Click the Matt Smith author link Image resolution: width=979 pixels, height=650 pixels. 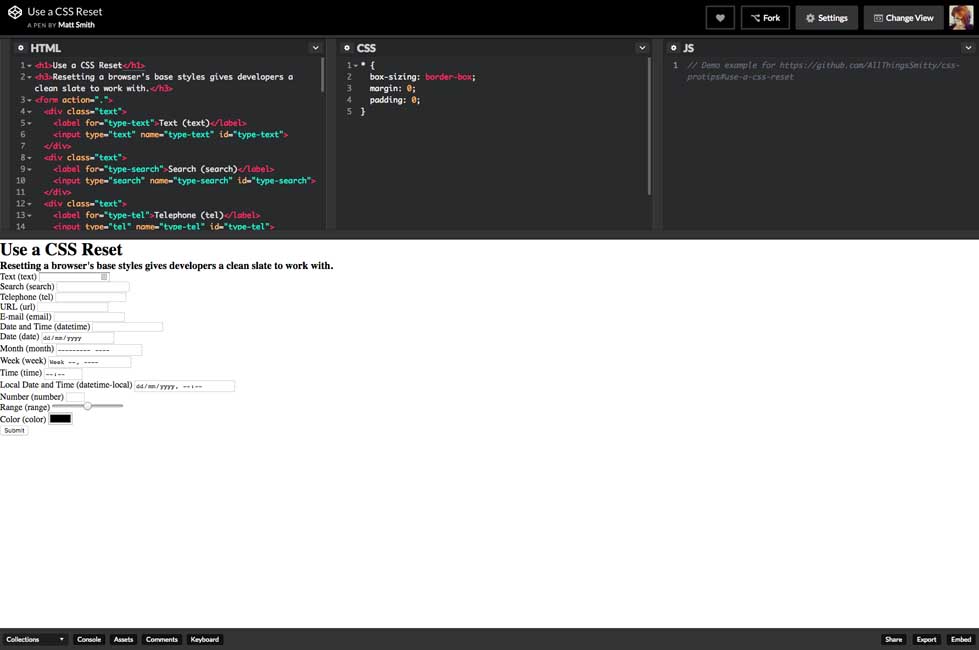pyautogui.click(x=76, y=25)
